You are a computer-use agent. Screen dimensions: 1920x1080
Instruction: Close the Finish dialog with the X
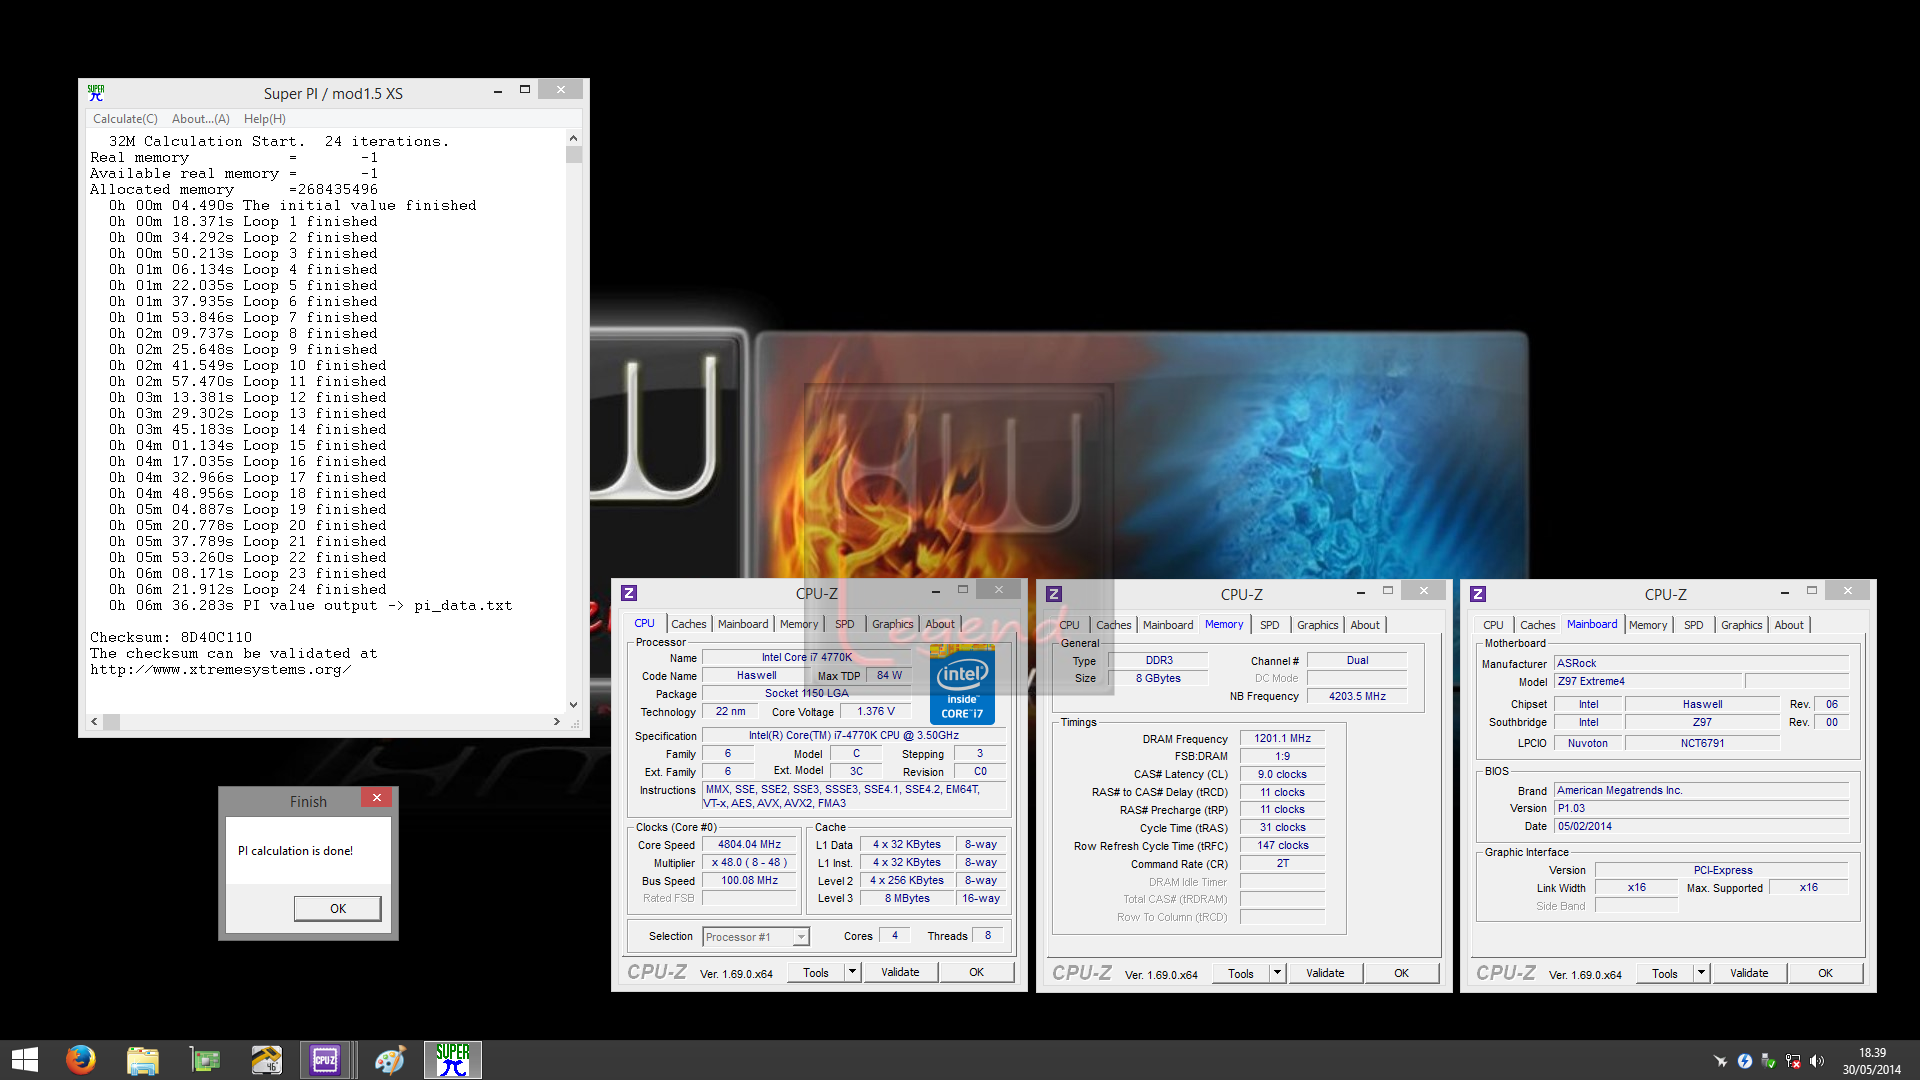point(377,797)
